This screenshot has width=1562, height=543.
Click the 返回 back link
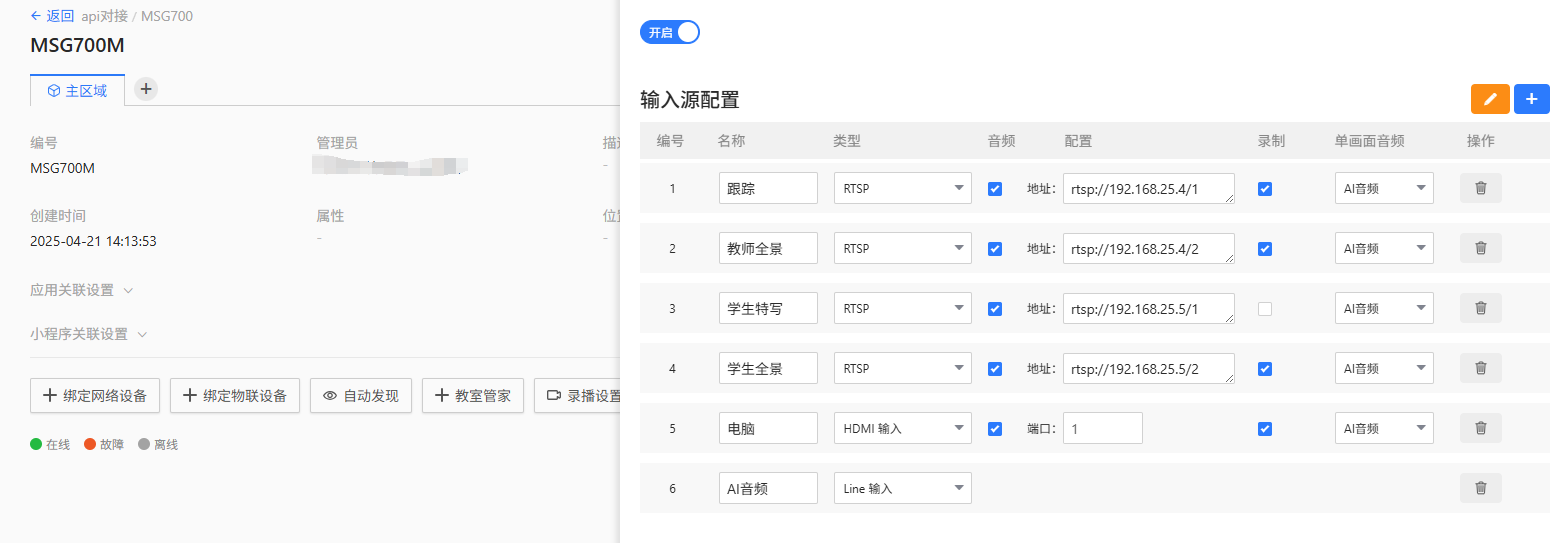click(x=52, y=16)
